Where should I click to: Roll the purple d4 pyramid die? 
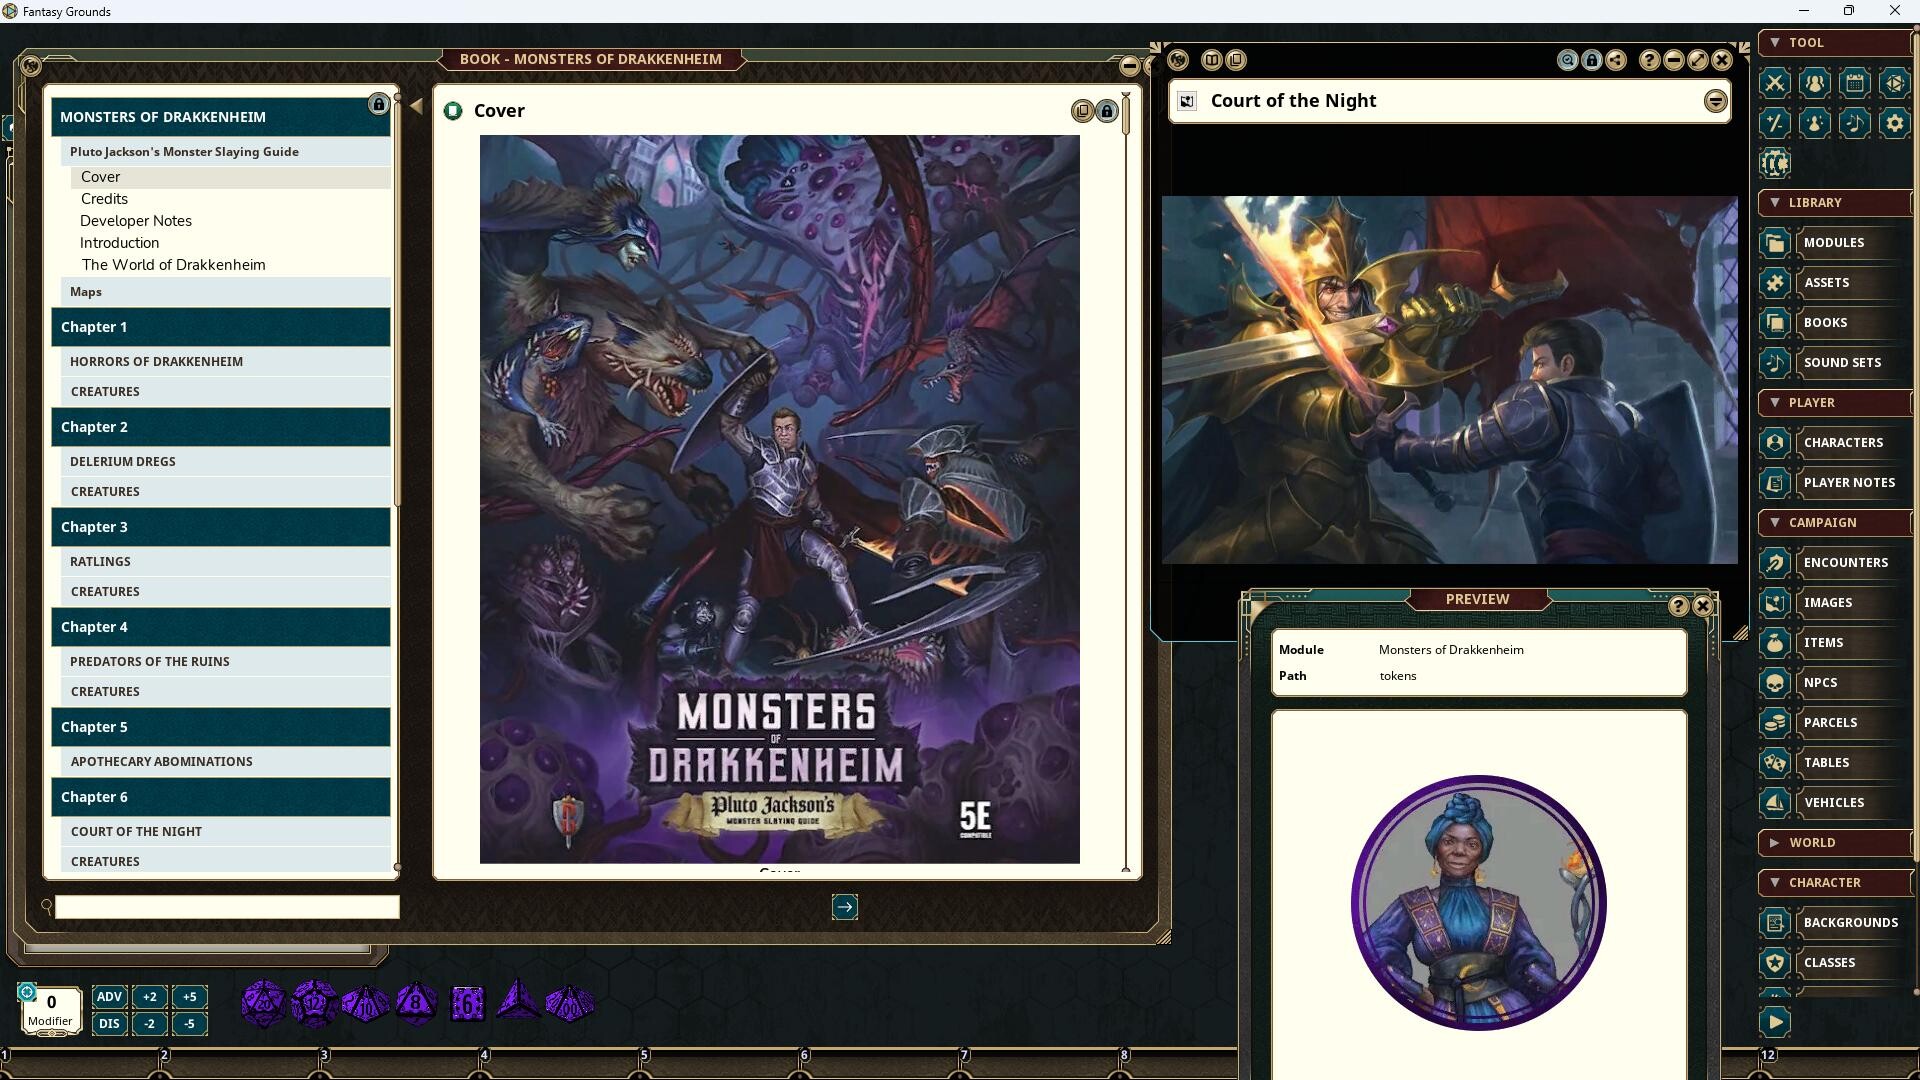click(518, 1000)
